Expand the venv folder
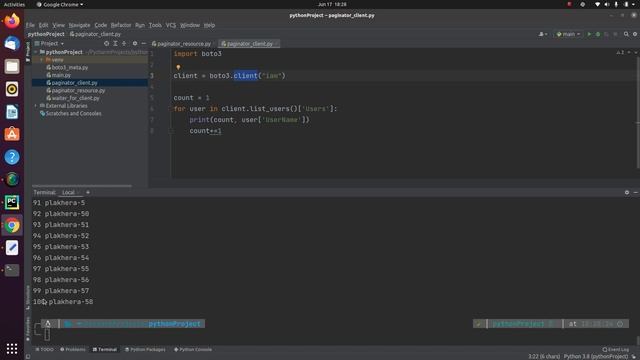Image resolution: width=640 pixels, height=360 pixels. click(x=42, y=60)
